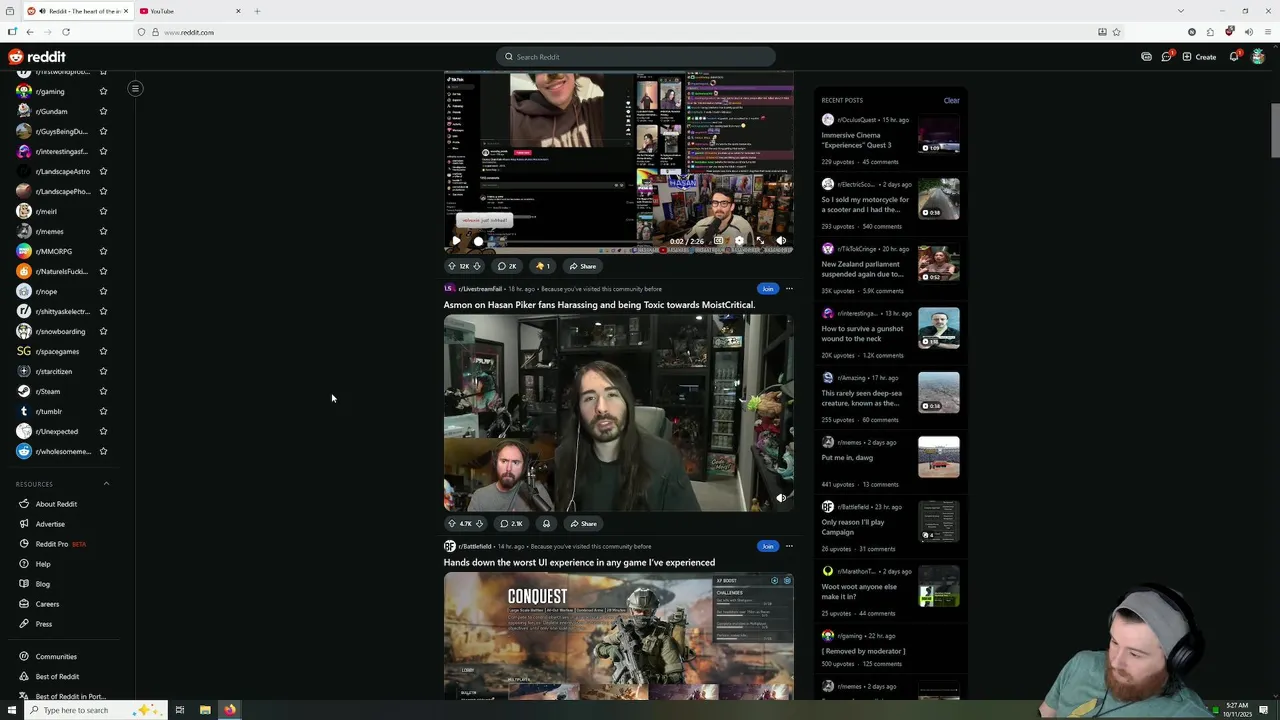Upvote the 12K-score video post
Viewport: 1280px width, 720px height.
[x=452, y=266]
